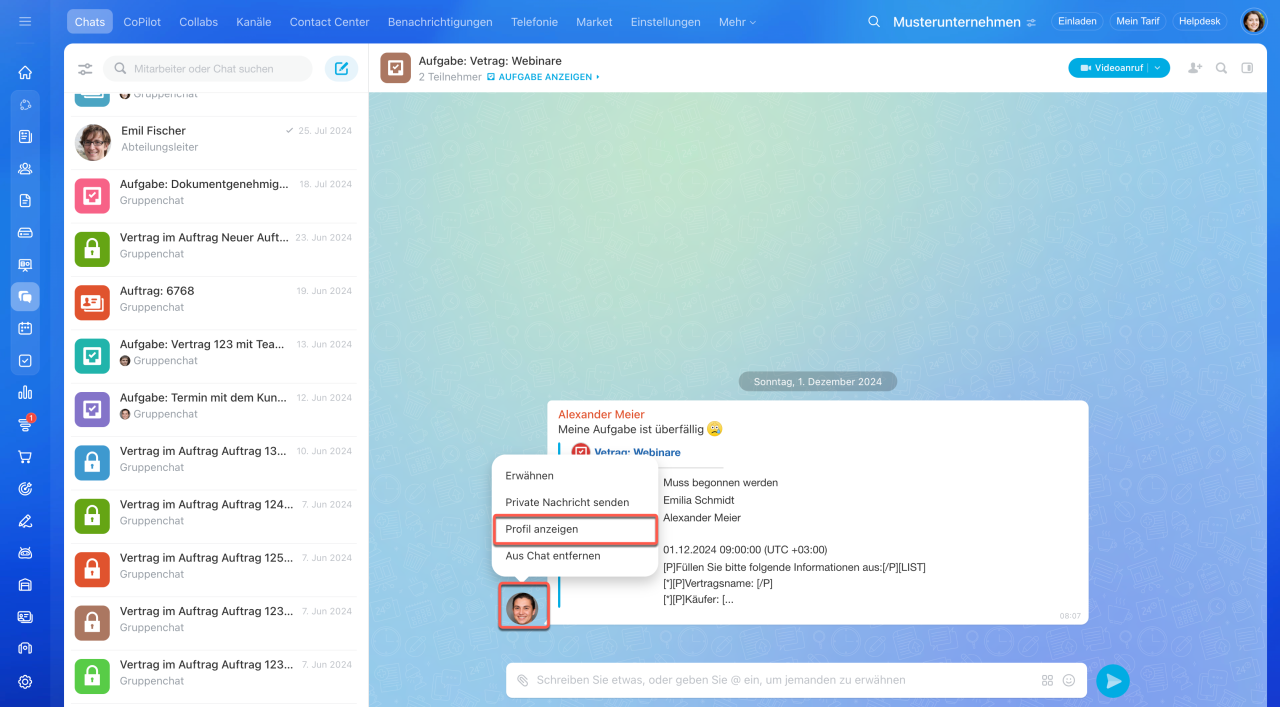Open the user profile avatar at top right
Screen dimensions: 1280x707
1253,21
